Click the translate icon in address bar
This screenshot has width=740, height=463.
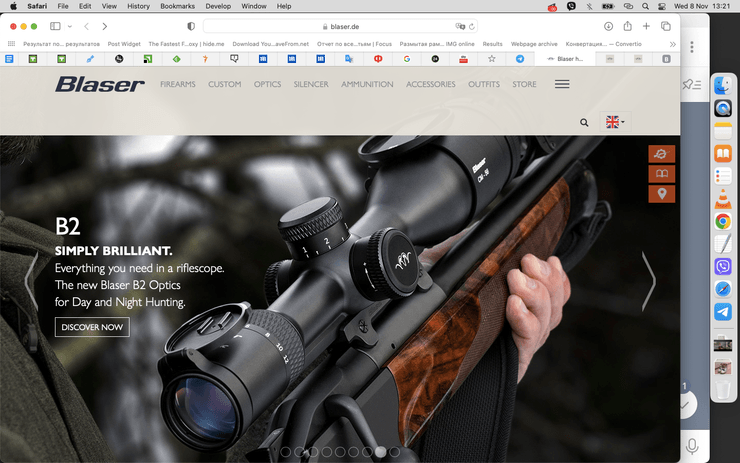click(x=460, y=26)
